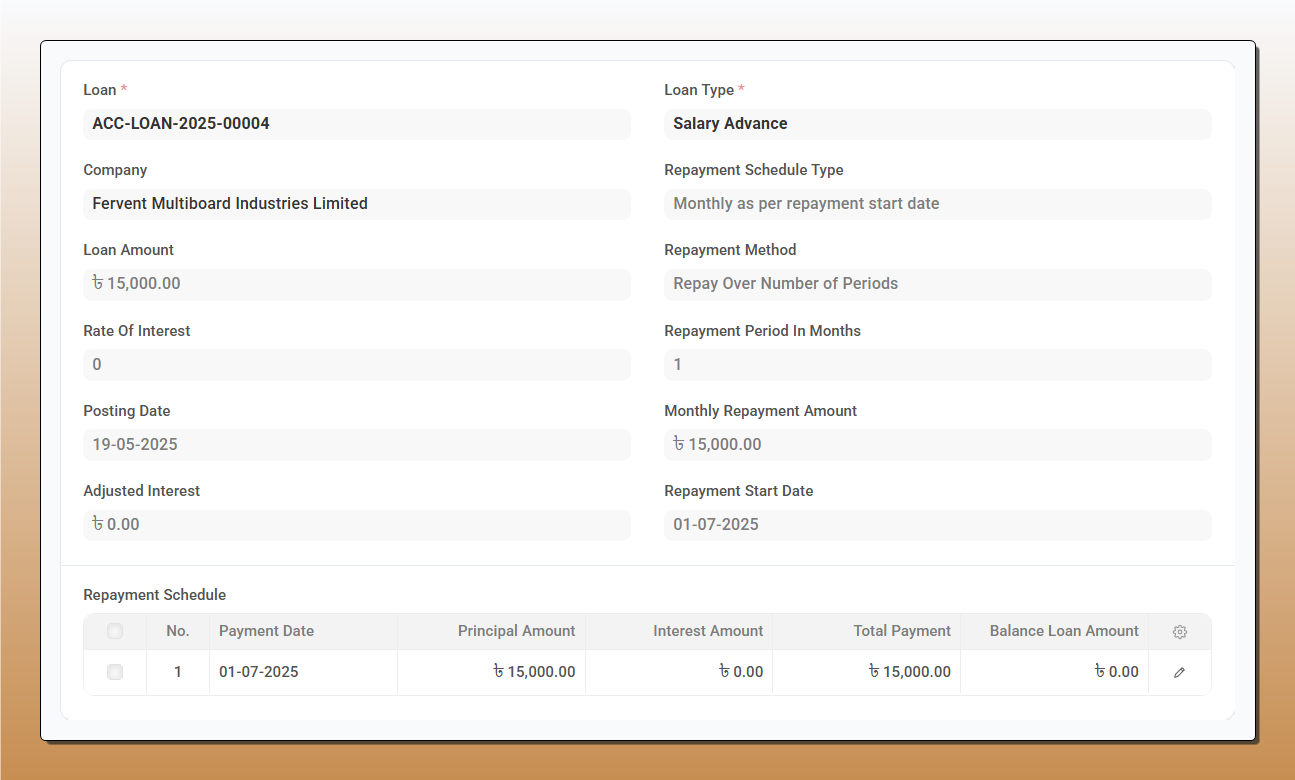
Task: Click the Monthly Repayment Amount field
Action: click(938, 445)
